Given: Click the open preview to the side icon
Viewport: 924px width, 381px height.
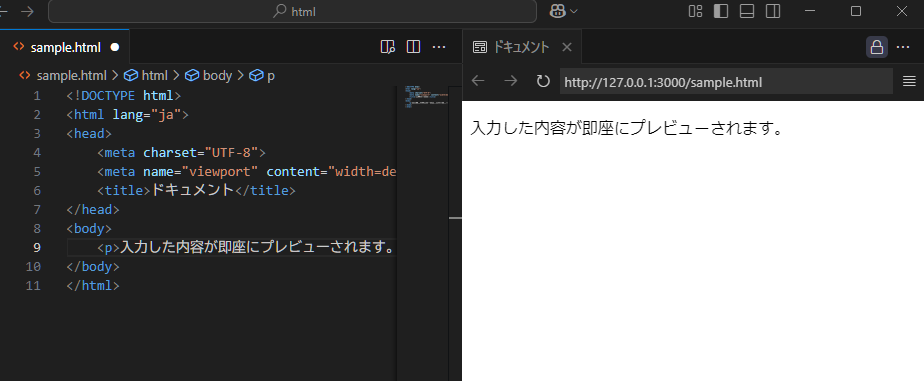Looking at the screenshot, I should [x=387, y=47].
